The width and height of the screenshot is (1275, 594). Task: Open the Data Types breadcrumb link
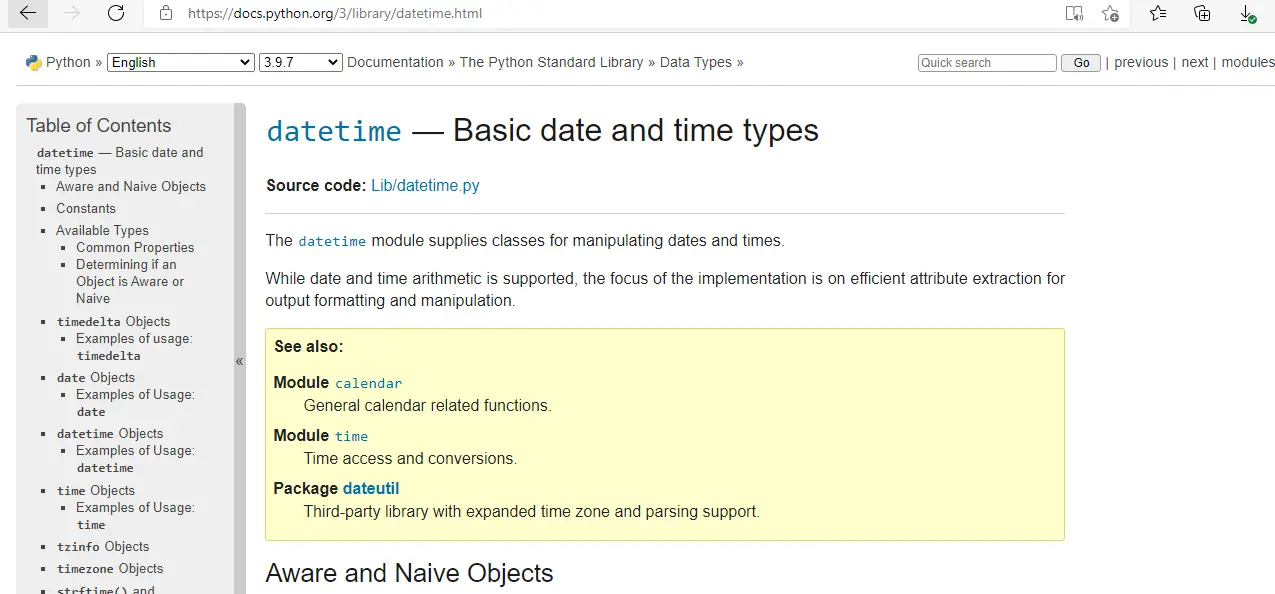click(x=696, y=62)
